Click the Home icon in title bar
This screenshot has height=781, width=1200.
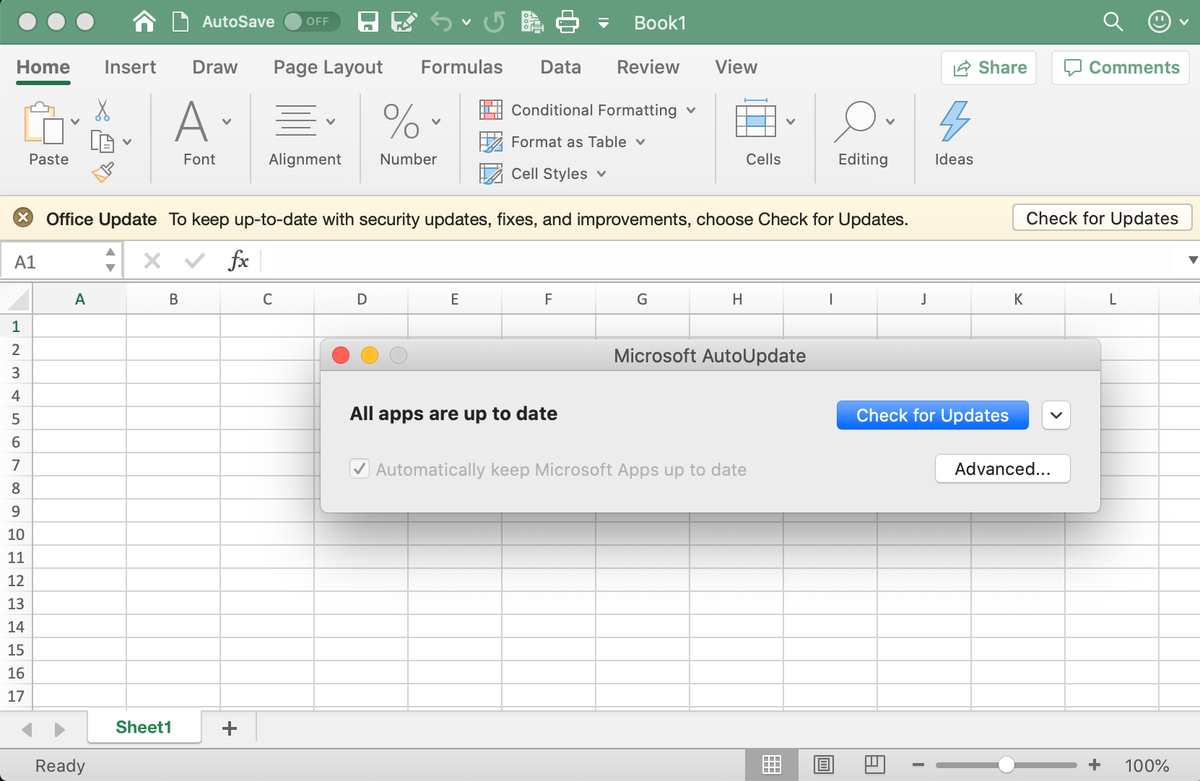[x=145, y=22]
